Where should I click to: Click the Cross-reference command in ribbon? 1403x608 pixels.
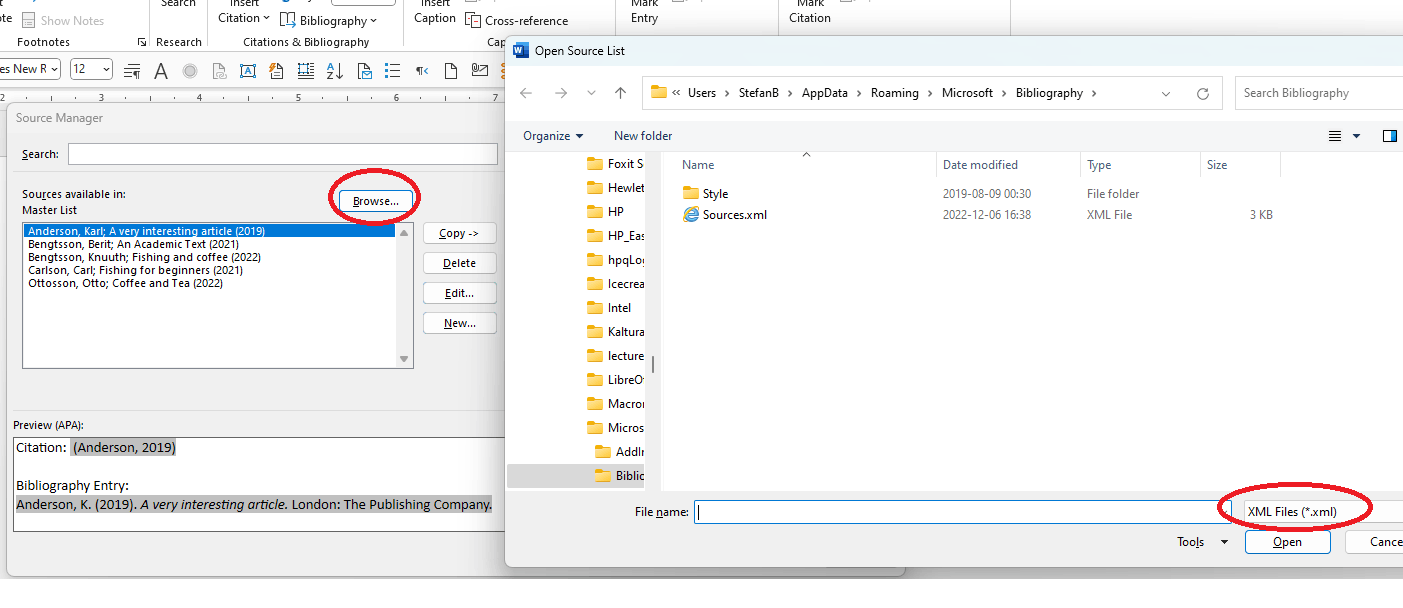pyautogui.click(x=517, y=20)
